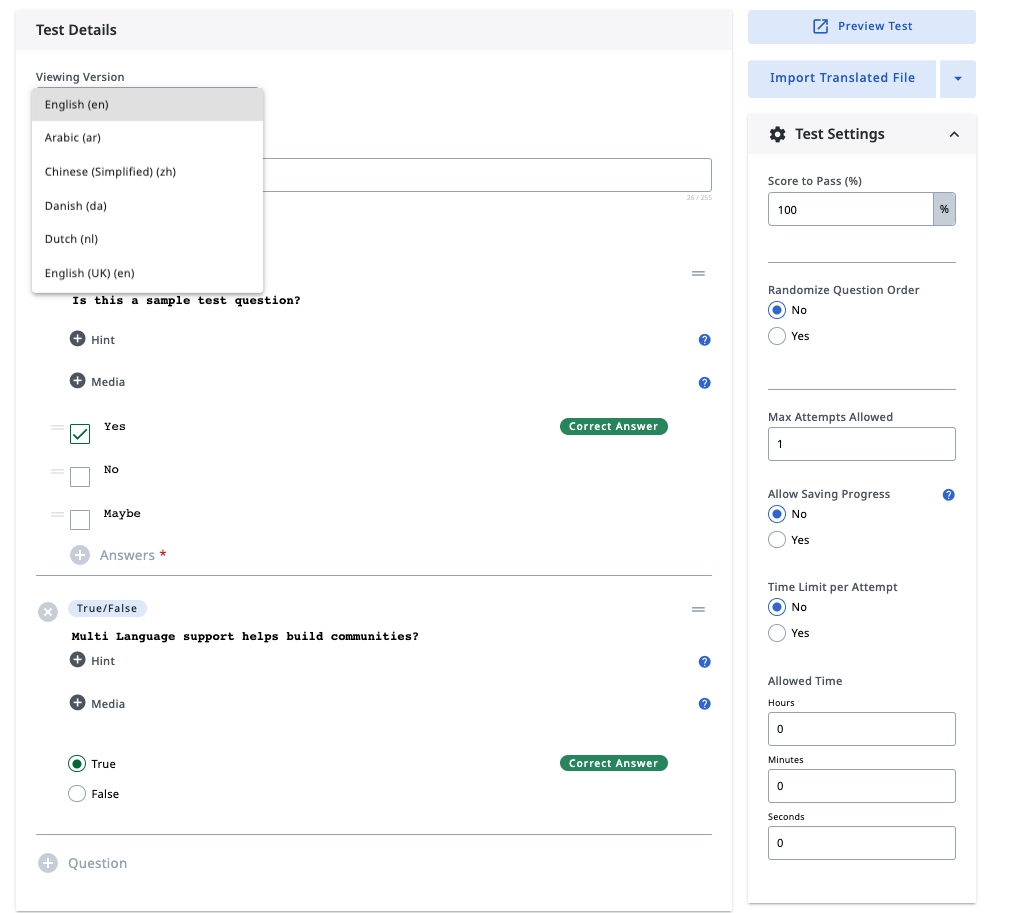Image resolution: width=1017 pixels, height=913 pixels.
Task: Open help for Allow Saving Progress
Action: pyautogui.click(x=948, y=495)
